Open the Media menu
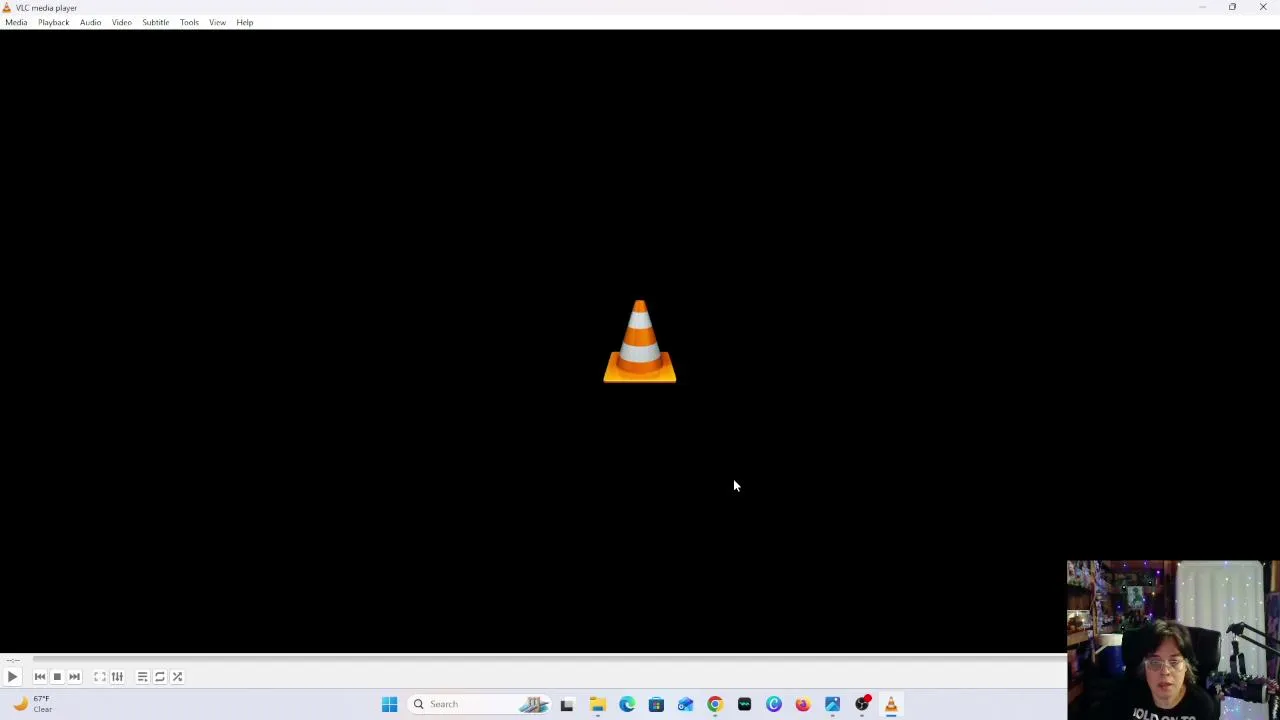 click(16, 22)
